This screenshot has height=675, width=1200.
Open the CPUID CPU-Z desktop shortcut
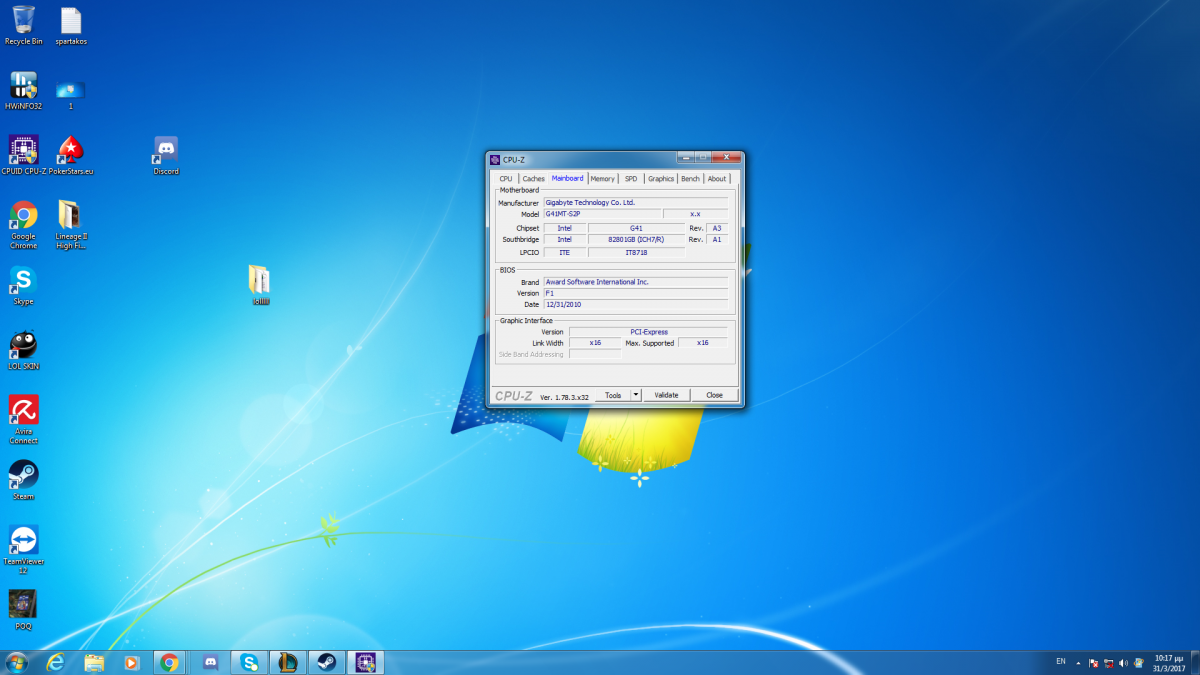[x=23, y=156]
